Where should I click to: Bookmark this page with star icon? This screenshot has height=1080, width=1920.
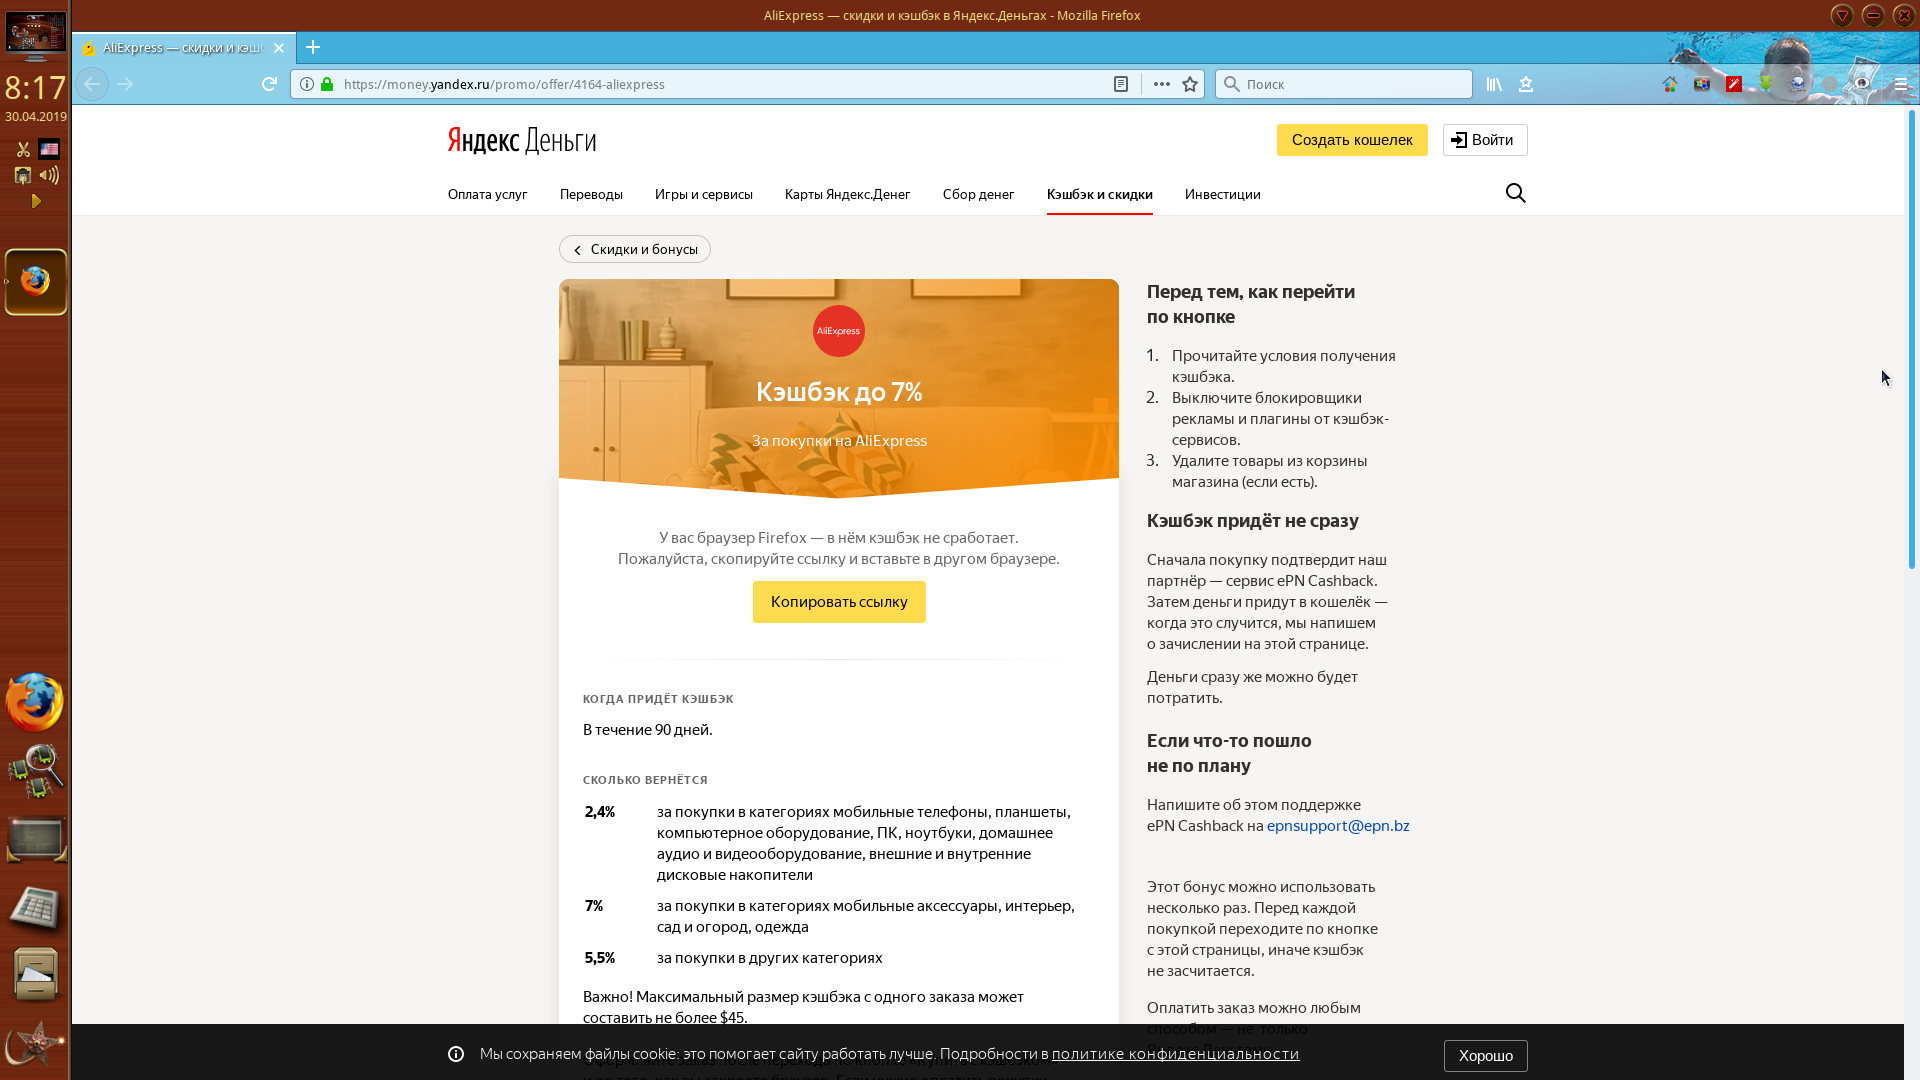(x=1190, y=84)
